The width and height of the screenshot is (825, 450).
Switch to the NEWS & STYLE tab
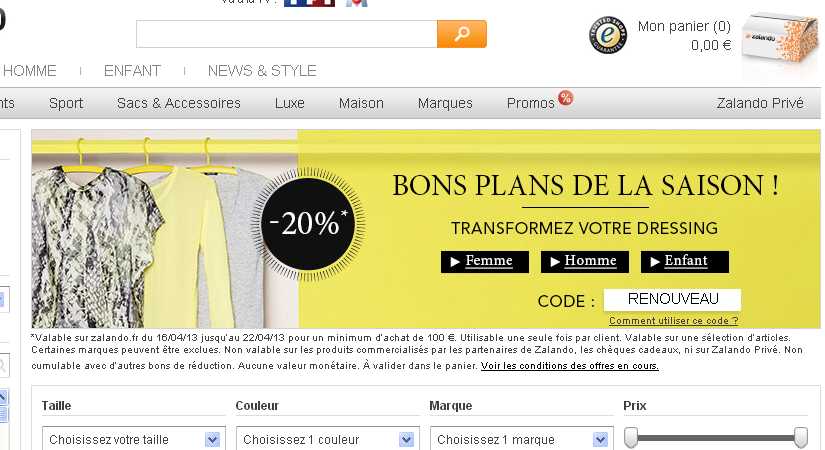[x=262, y=71]
